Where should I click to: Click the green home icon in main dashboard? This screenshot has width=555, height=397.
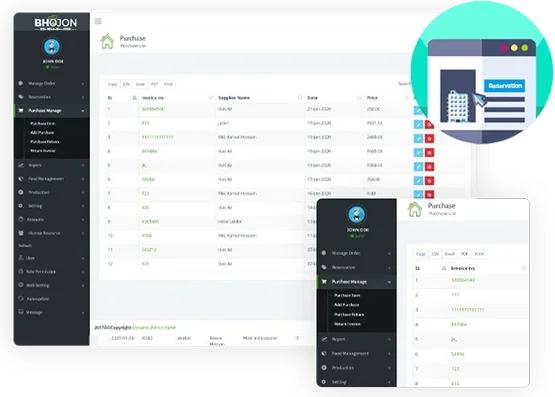click(x=107, y=41)
